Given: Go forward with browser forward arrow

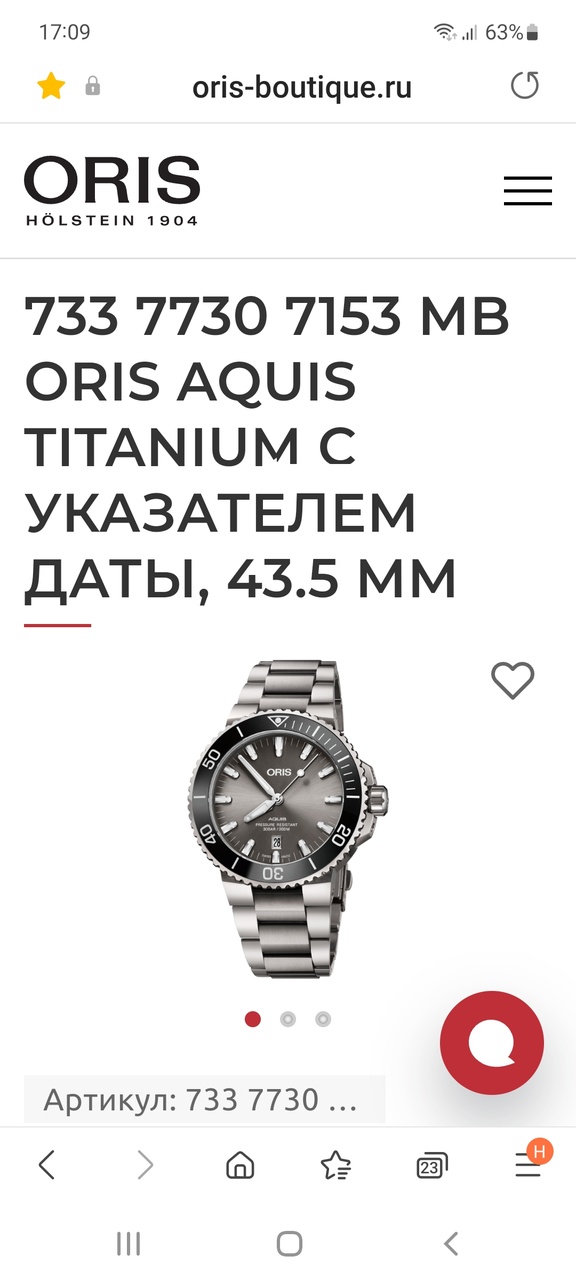Looking at the screenshot, I should point(145,1164).
